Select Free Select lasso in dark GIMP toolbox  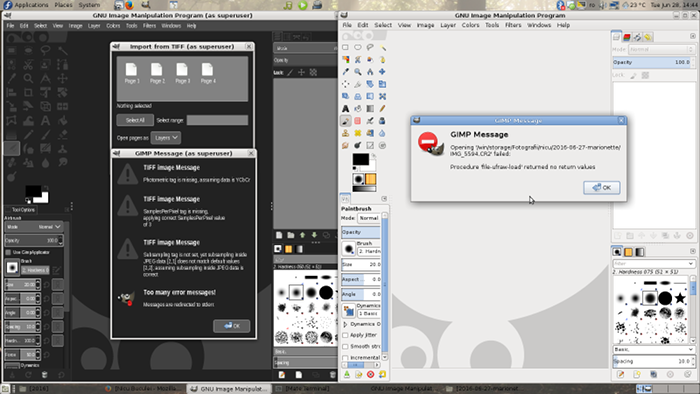(45, 50)
